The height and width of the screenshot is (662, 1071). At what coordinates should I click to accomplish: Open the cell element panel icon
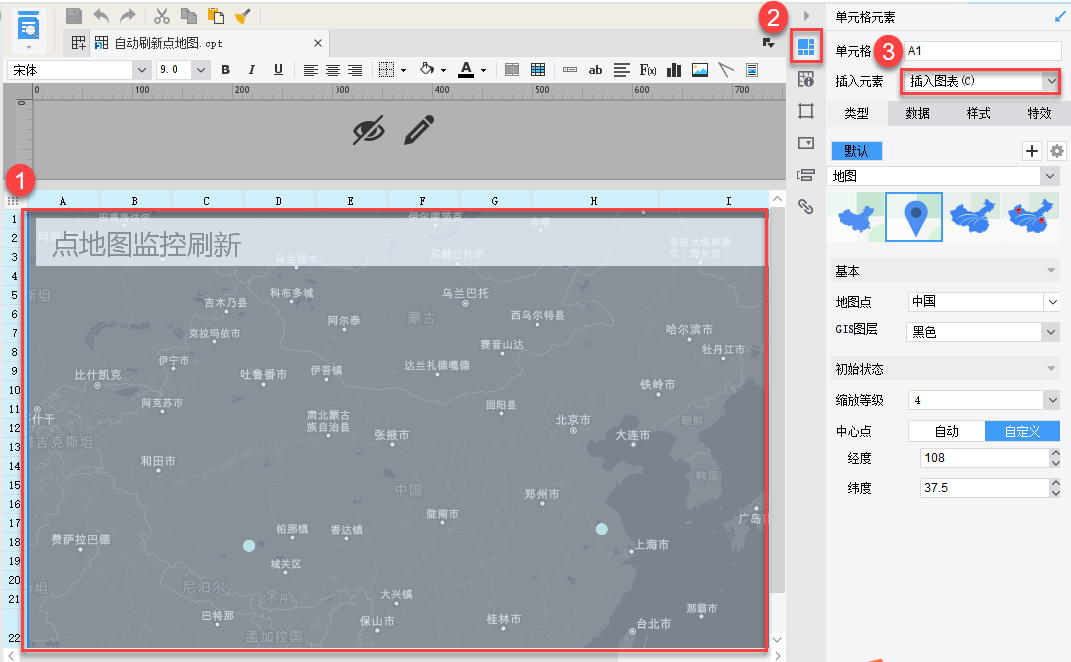(x=806, y=47)
